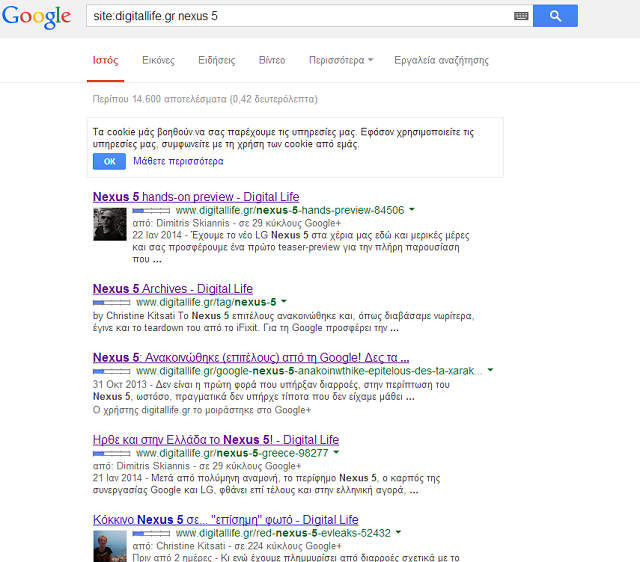Image resolution: width=640 pixels, height=562 pixels.
Task: Click από: Dimitris Skiannis under hands-on preview
Action: 181,223
